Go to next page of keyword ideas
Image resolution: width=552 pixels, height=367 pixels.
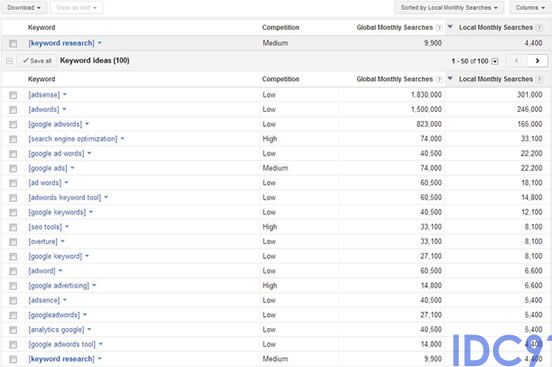pos(537,61)
